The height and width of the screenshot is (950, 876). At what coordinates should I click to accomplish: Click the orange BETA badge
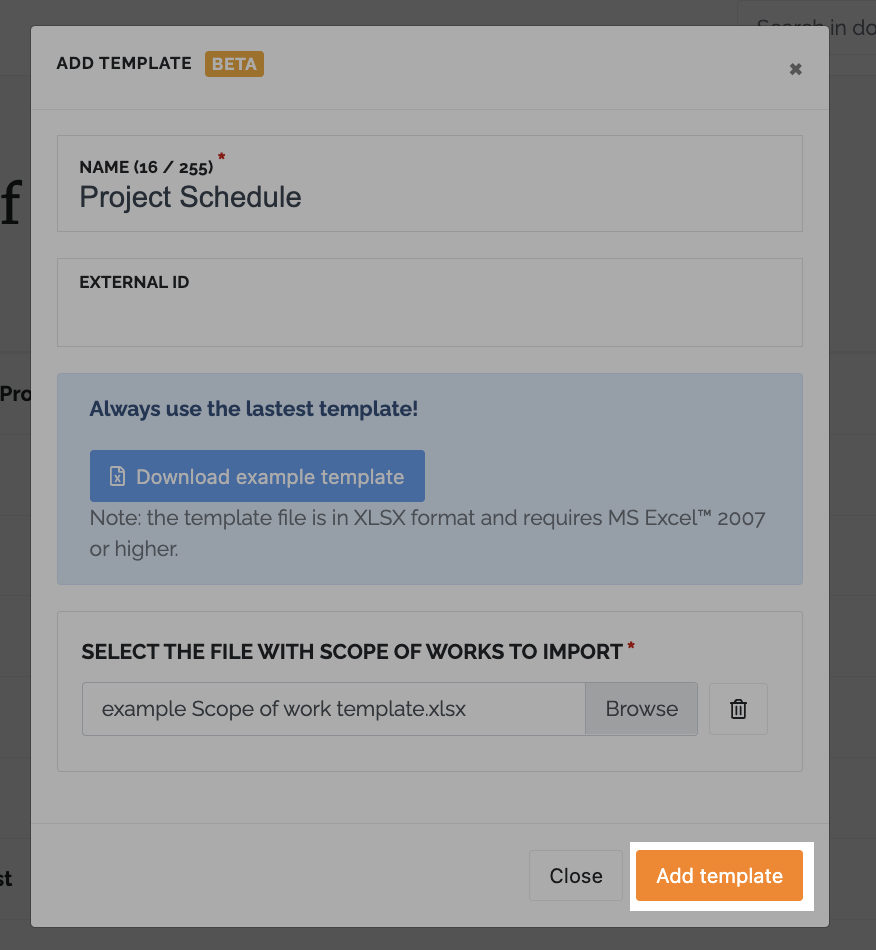click(x=234, y=64)
